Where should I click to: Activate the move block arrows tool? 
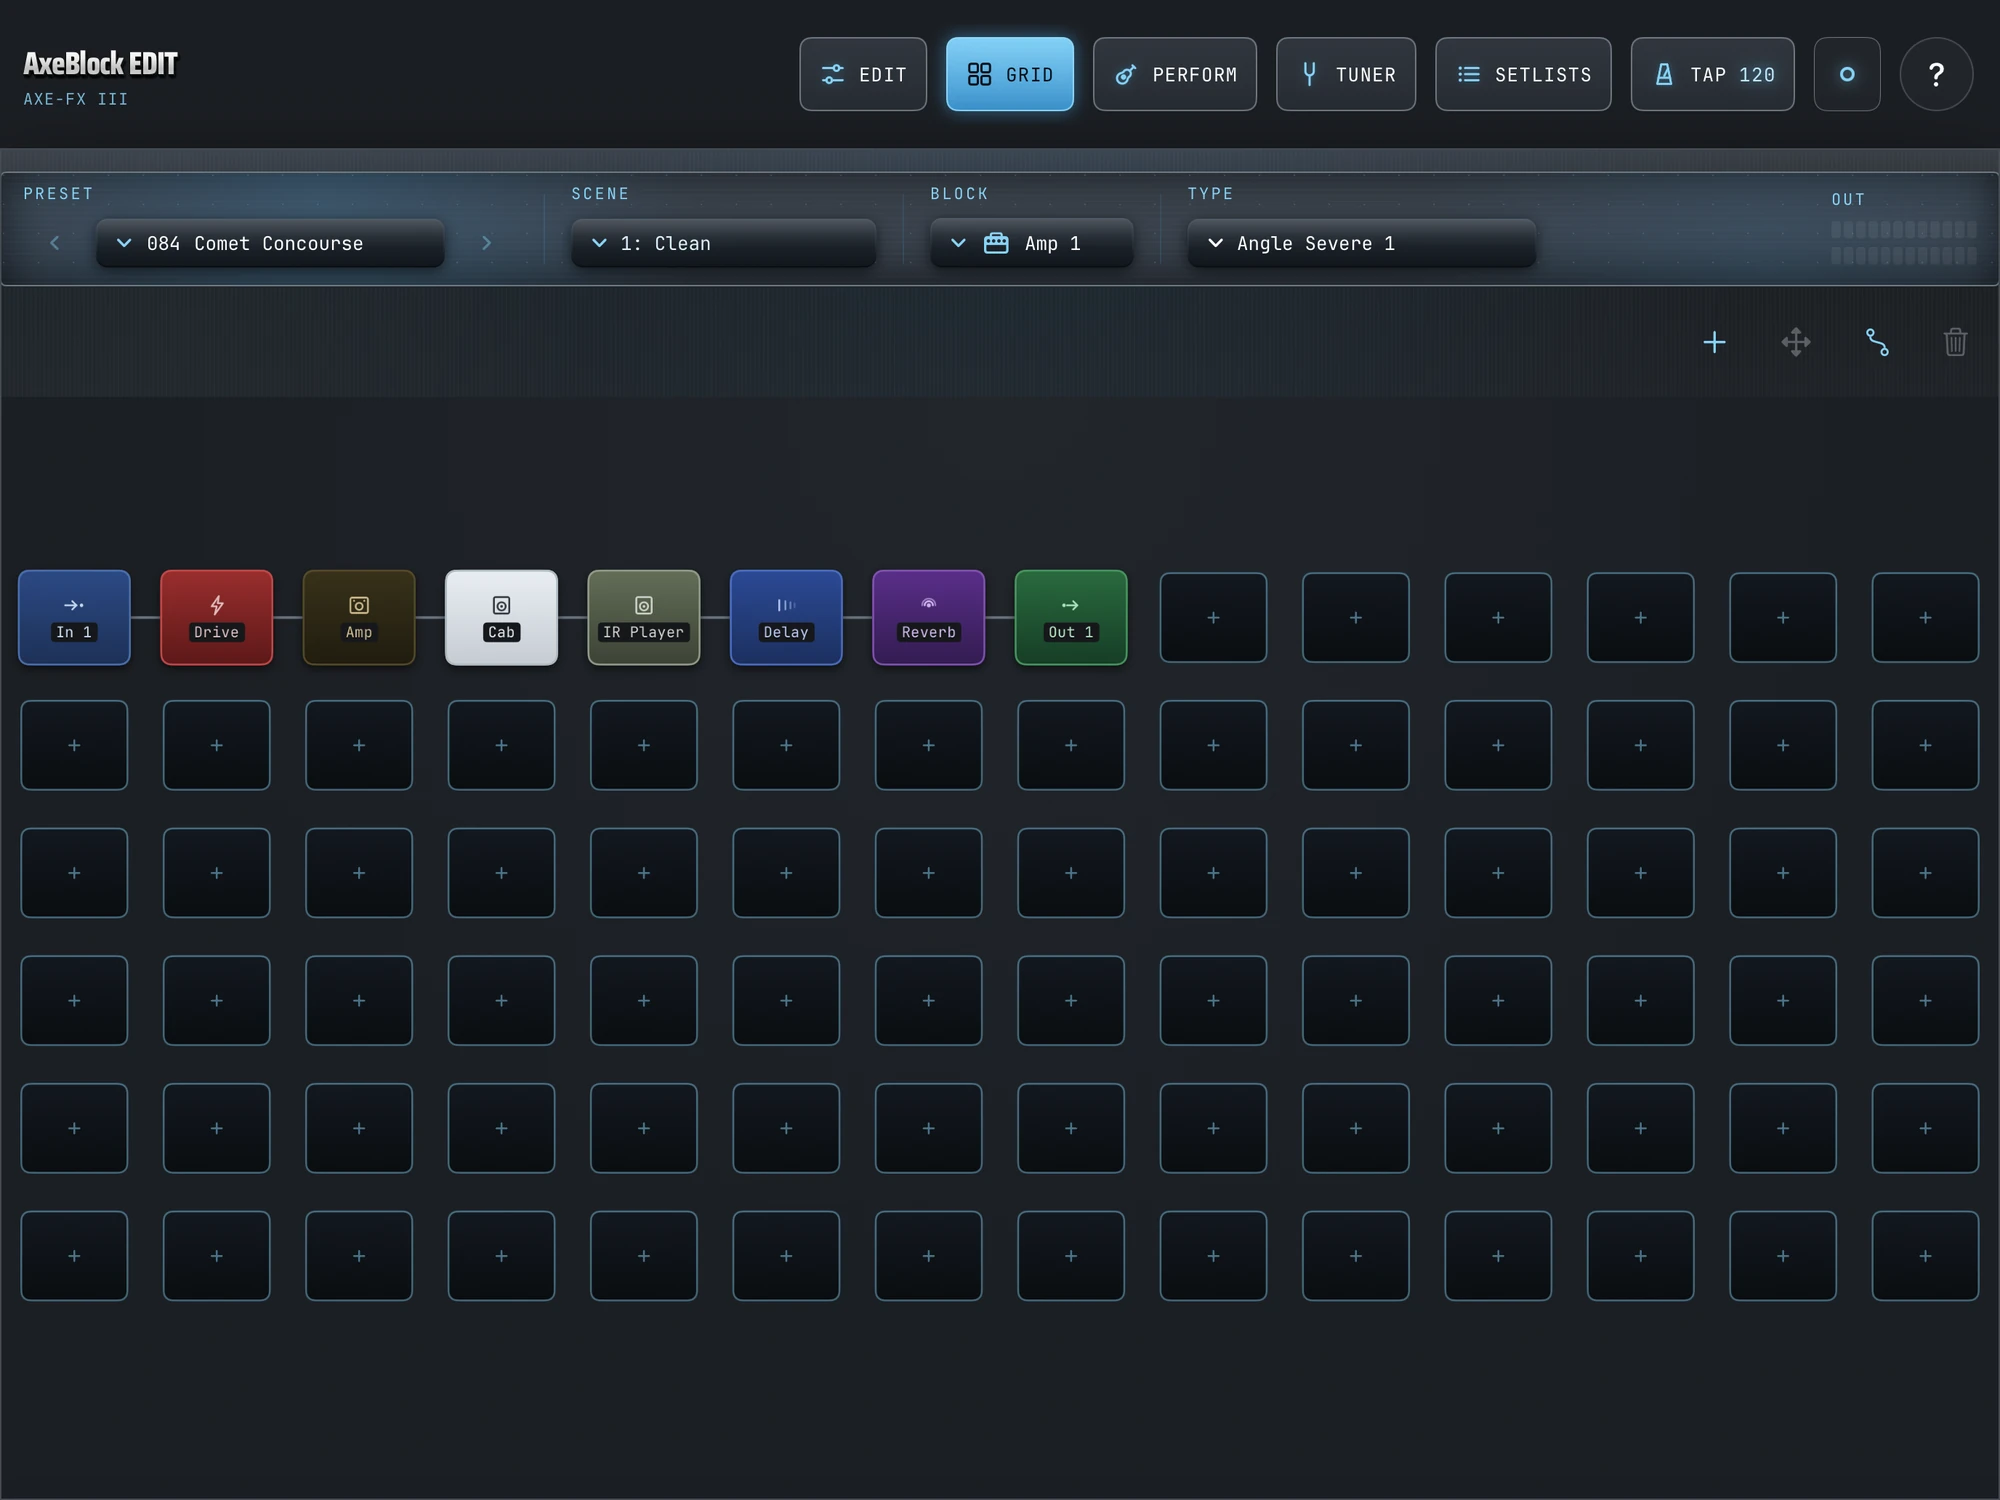click(1796, 342)
